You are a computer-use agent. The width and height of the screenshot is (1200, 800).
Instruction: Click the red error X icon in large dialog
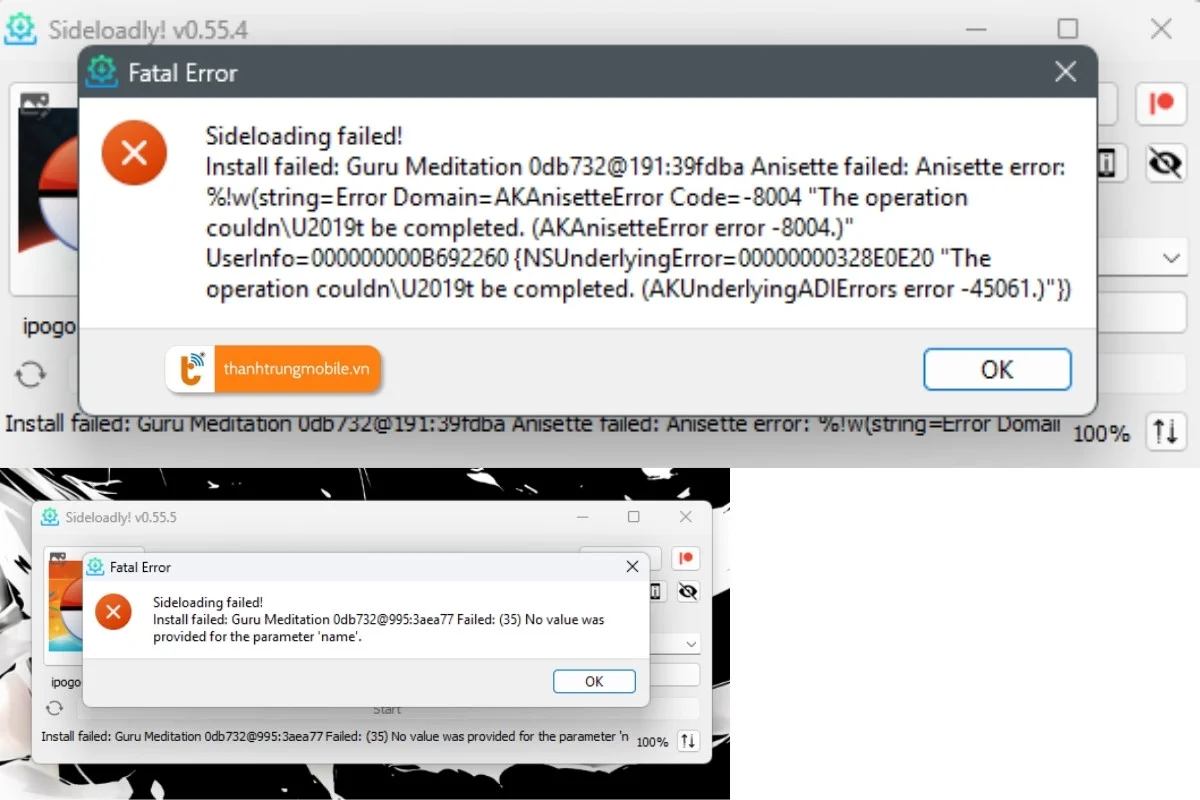tap(134, 153)
